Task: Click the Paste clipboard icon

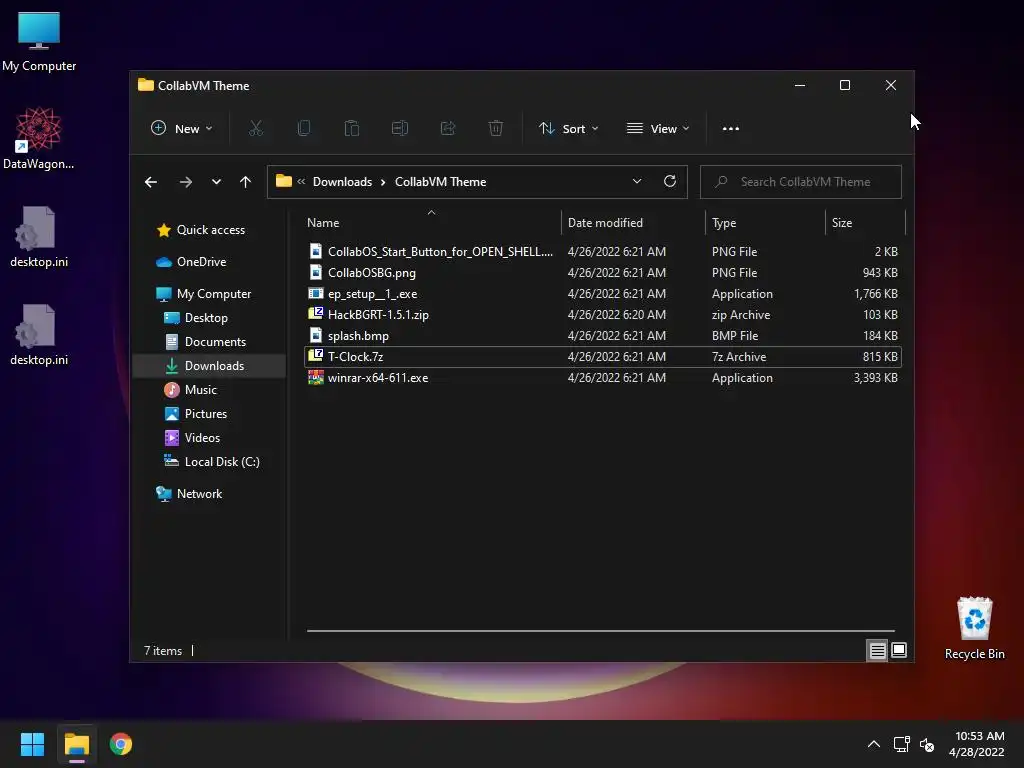Action: (x=351, y=129)
